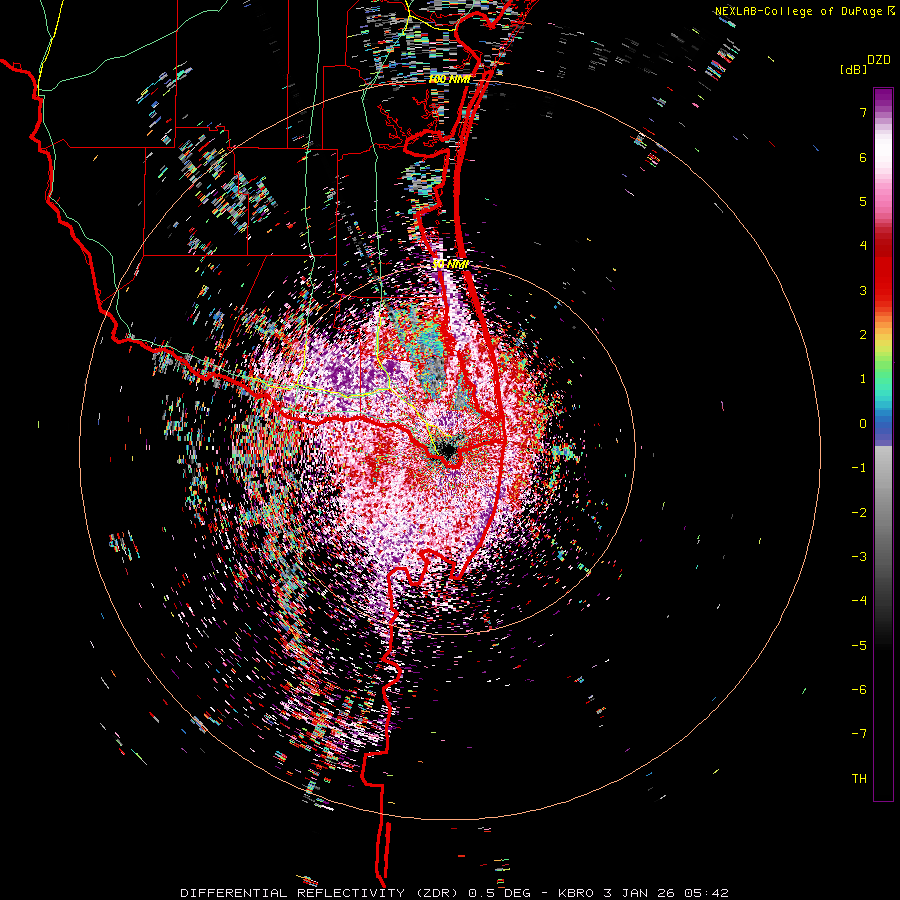
Task: Click the -1 value on the color scale
Action: pos(859,468)
